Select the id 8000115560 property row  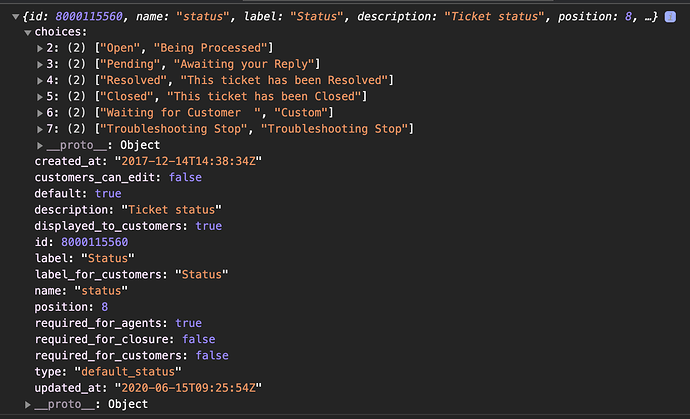81,242
